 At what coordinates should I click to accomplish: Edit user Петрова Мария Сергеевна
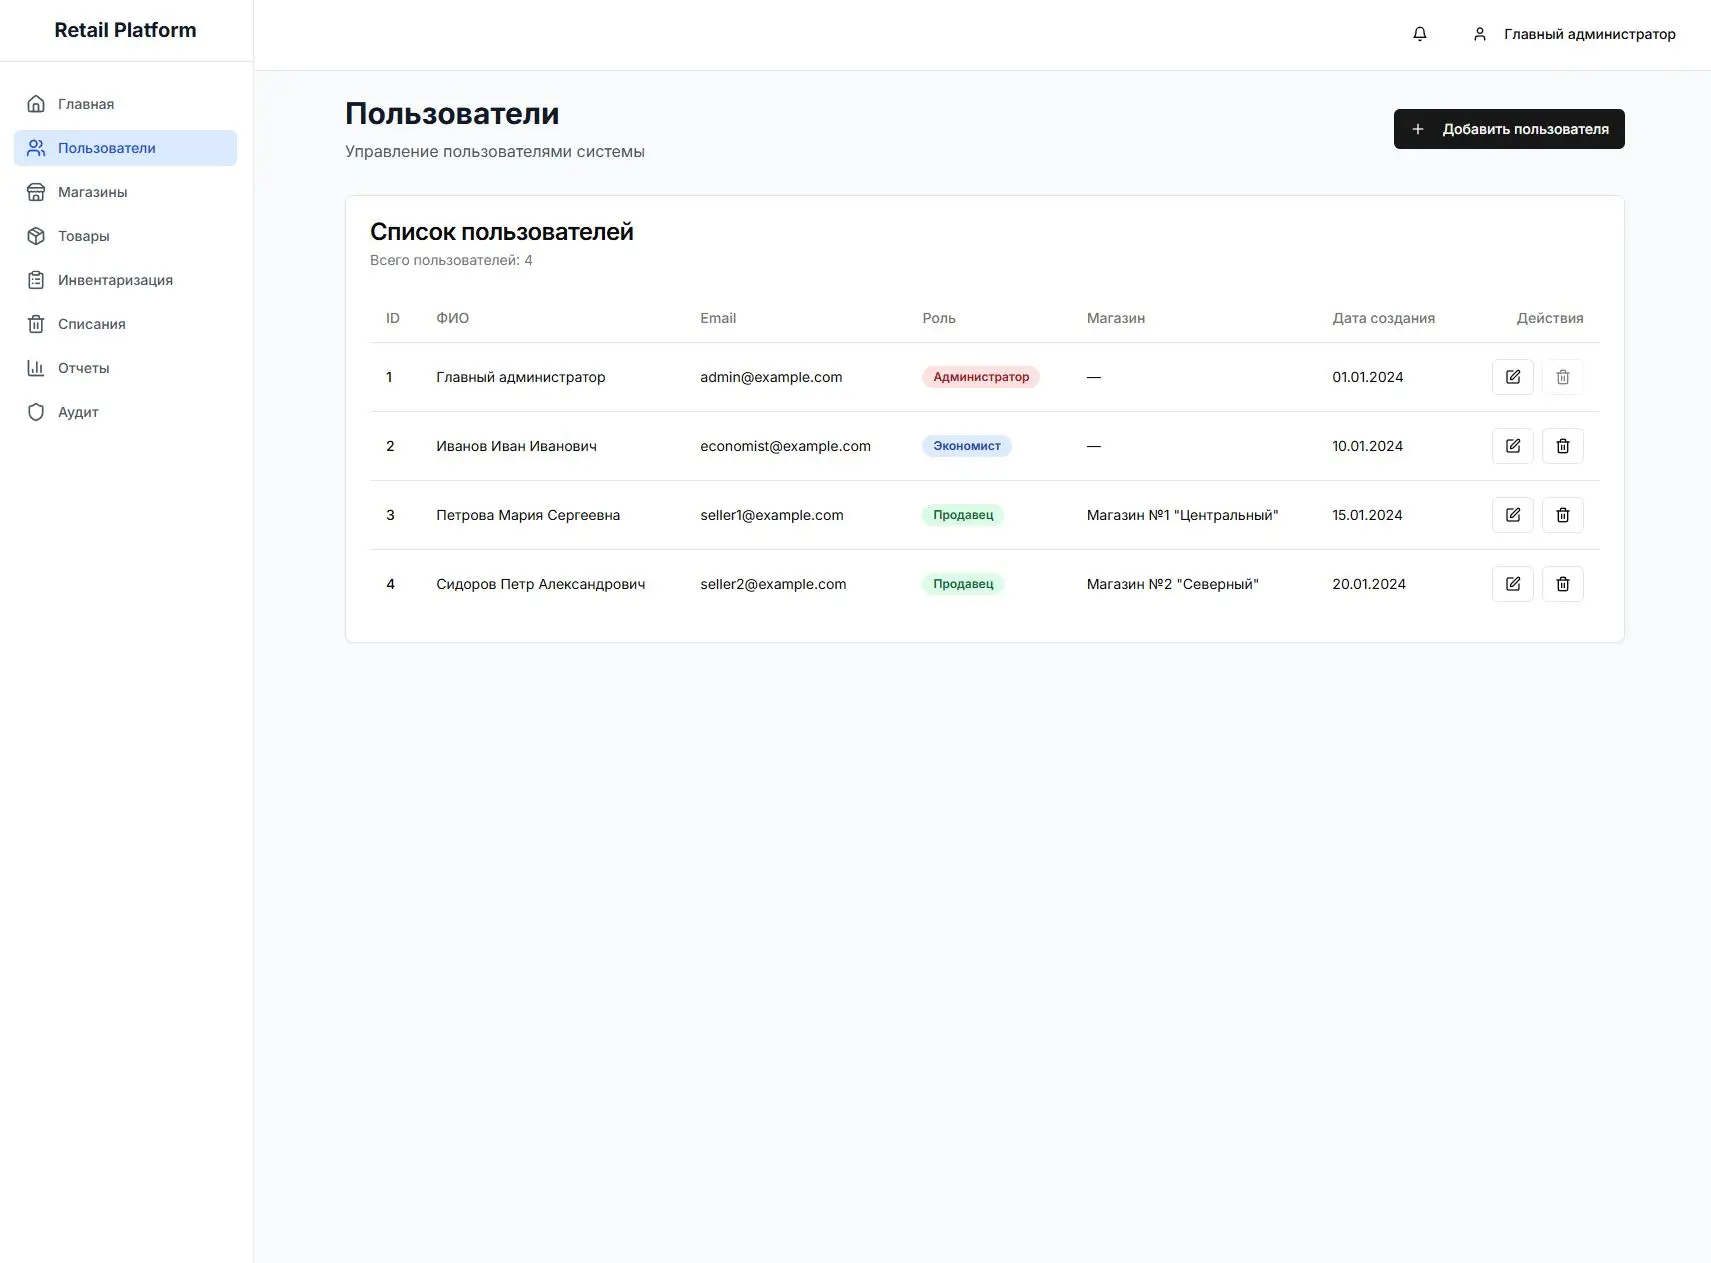[x=1512, y=515]
